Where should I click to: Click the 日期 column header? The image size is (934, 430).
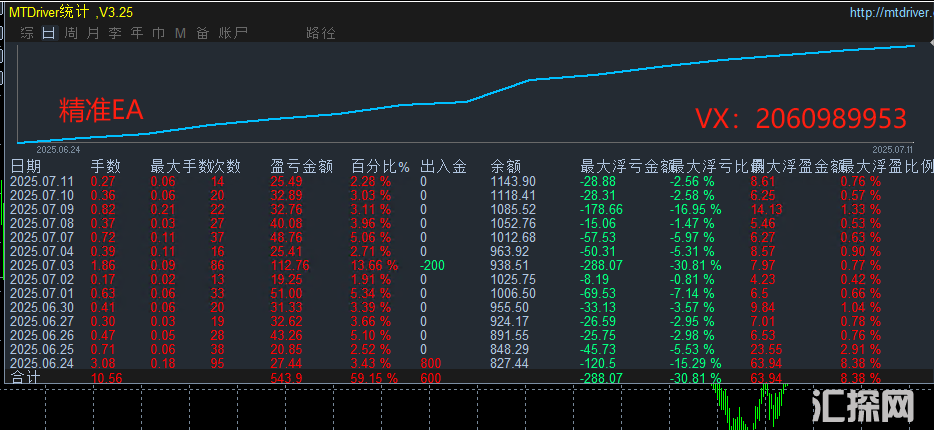coord(26,166)
